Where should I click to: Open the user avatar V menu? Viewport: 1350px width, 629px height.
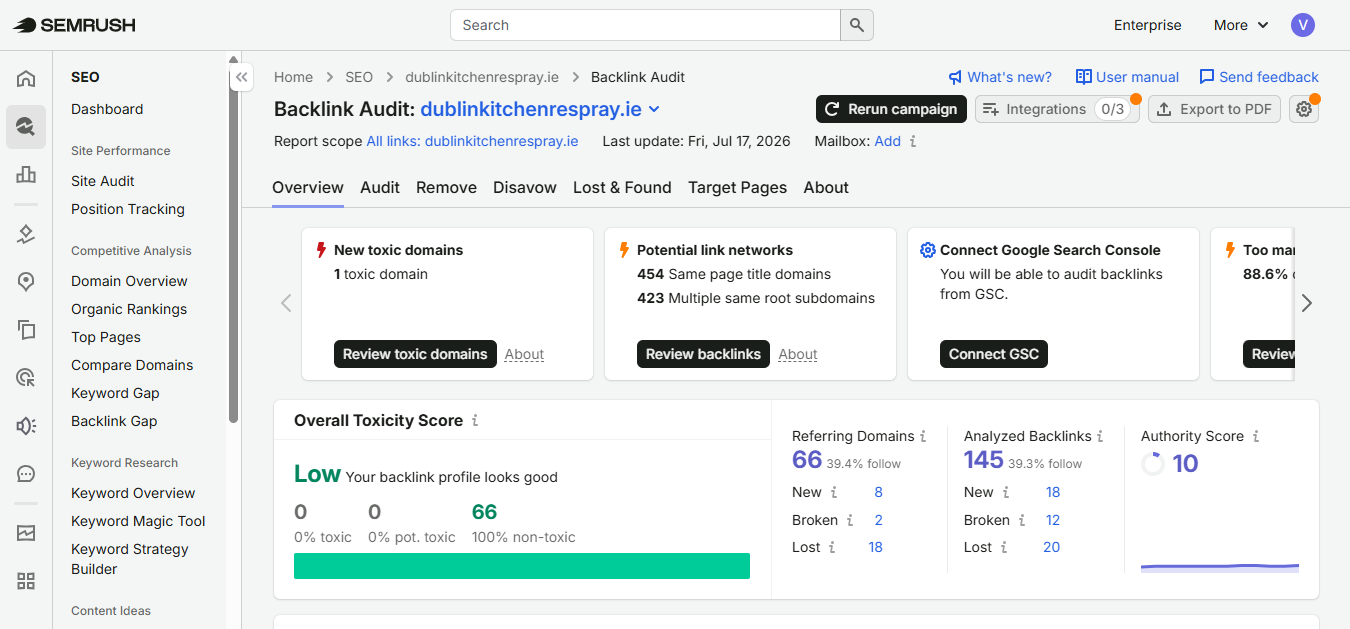pyautogui.click(x=1303, y=25)
